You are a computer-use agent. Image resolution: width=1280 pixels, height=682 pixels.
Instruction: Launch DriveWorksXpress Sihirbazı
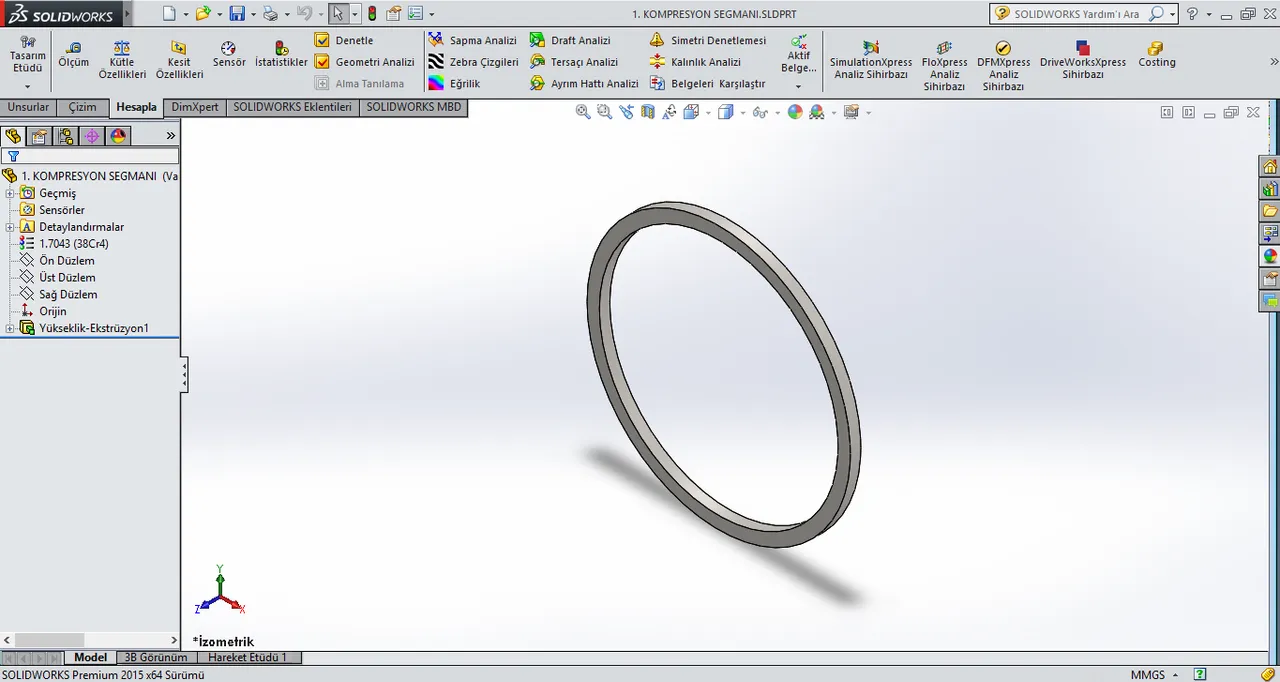1083,60
